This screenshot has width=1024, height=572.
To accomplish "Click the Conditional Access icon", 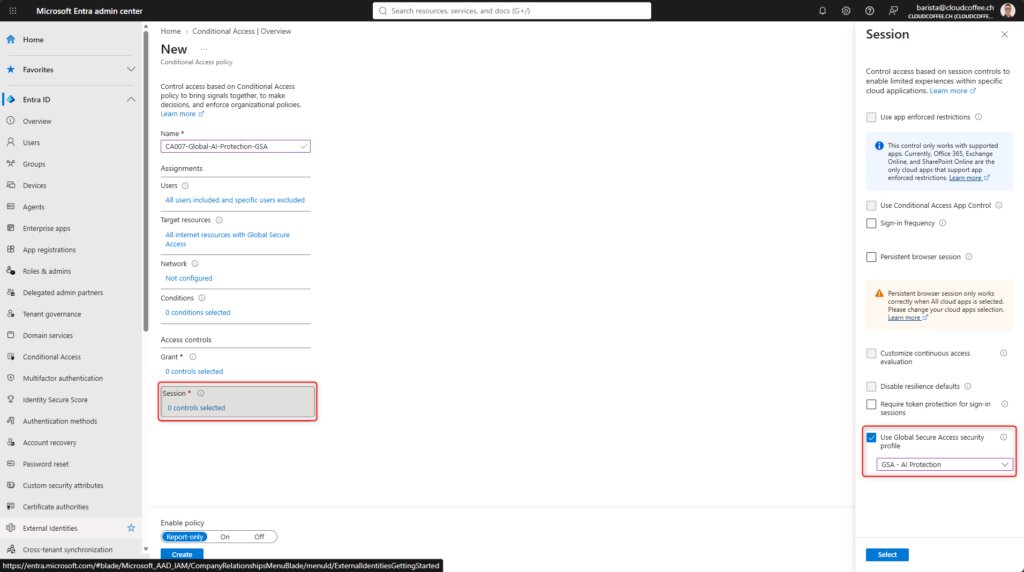I will (10, 357).
